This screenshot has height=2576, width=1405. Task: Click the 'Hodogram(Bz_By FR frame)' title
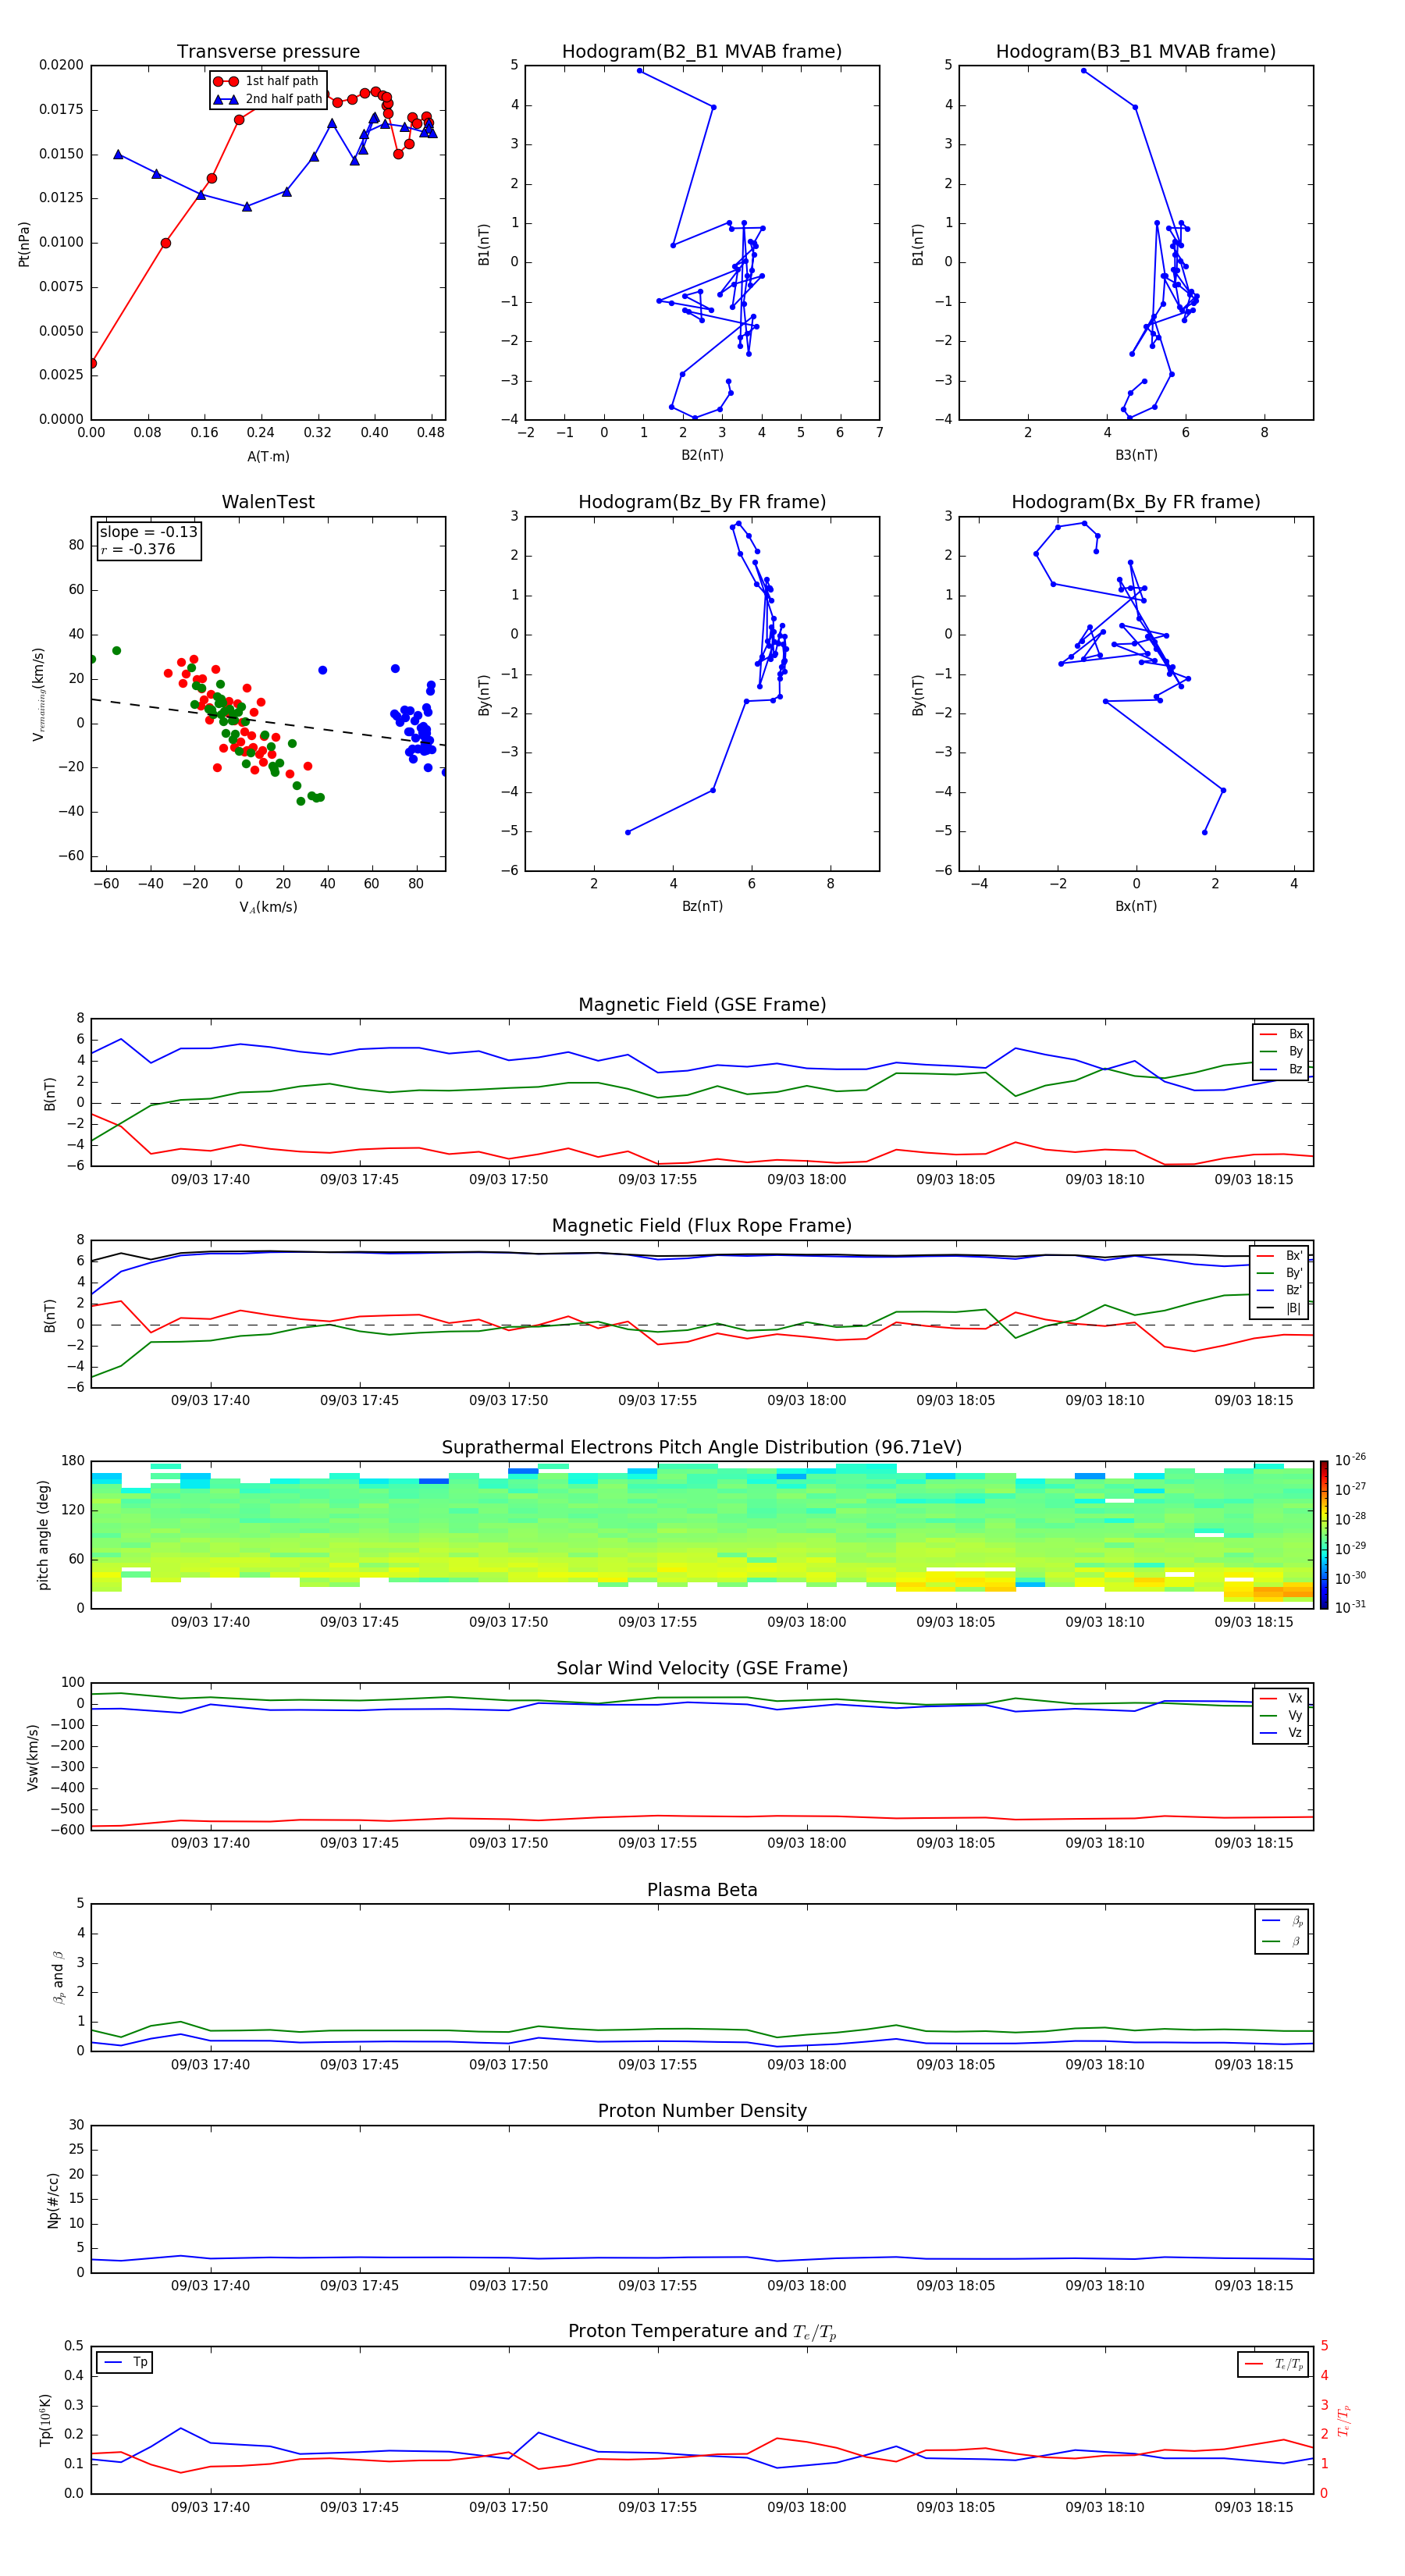(702, 502)
